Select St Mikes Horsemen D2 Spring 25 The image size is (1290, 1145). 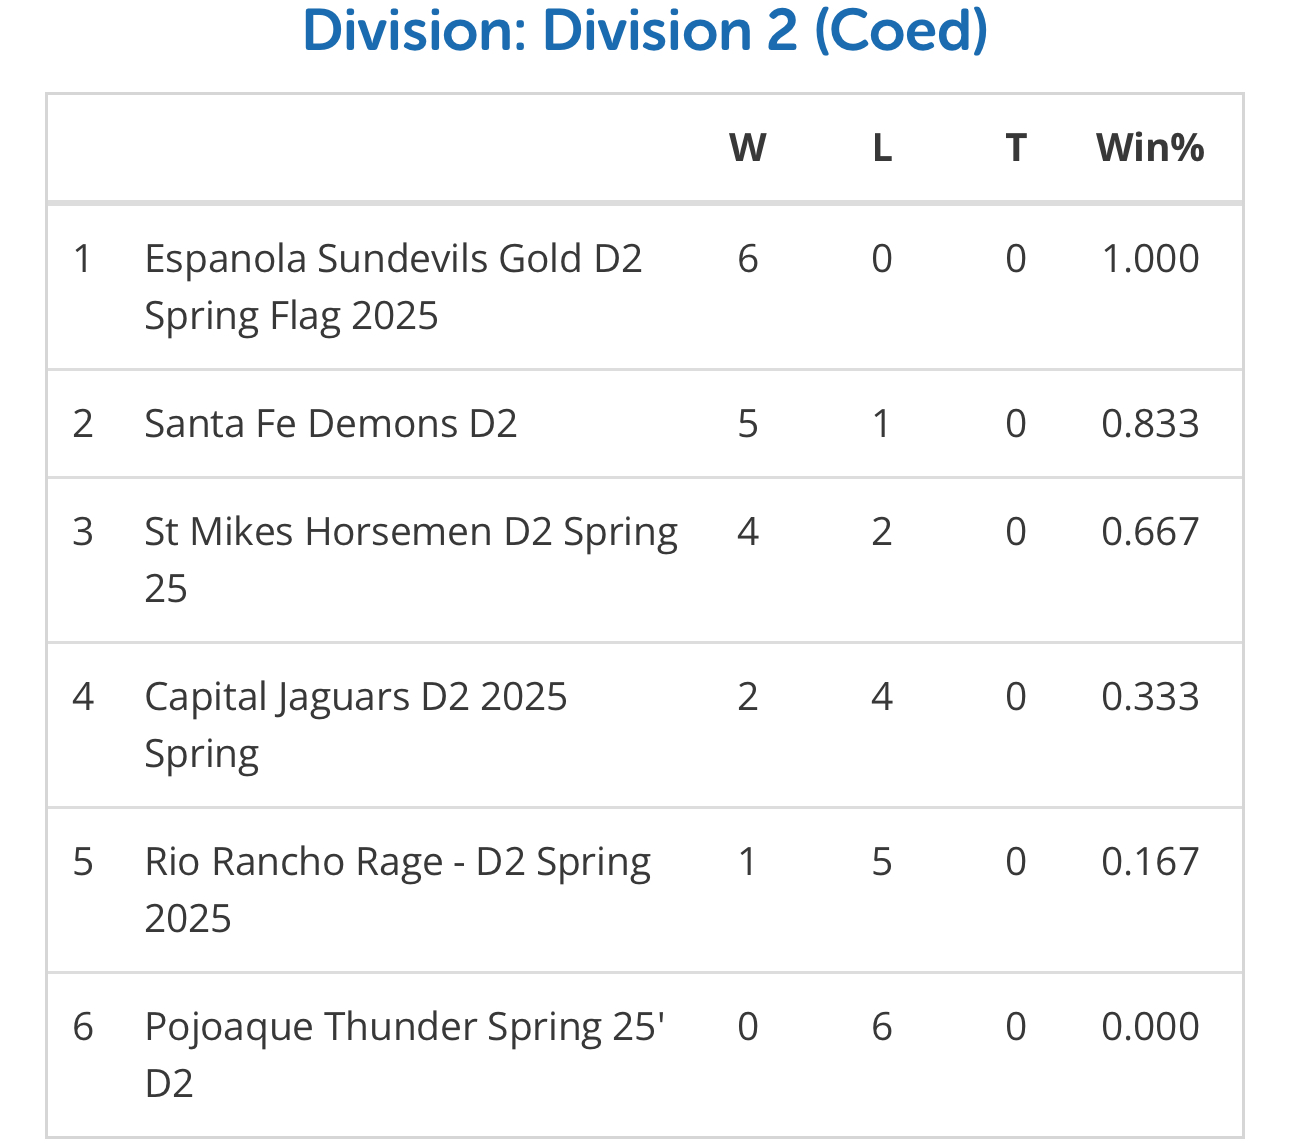tap(411, 560)
